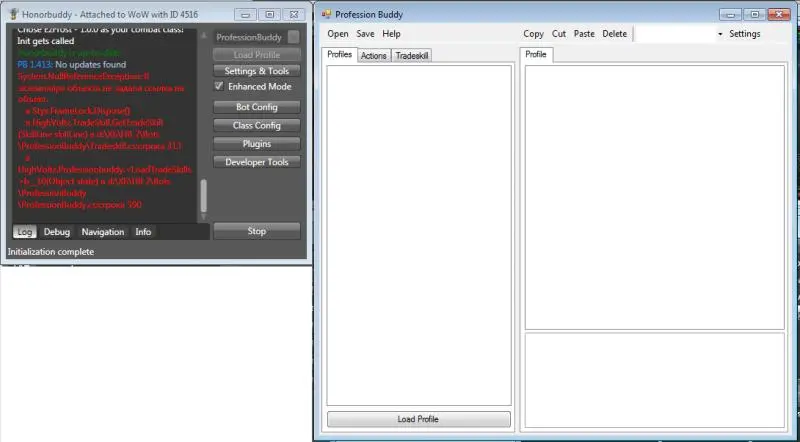The height and width of the screenshot is (442, 800).
Task: Close the Profession Buddy window
Action: pos(779,15)
